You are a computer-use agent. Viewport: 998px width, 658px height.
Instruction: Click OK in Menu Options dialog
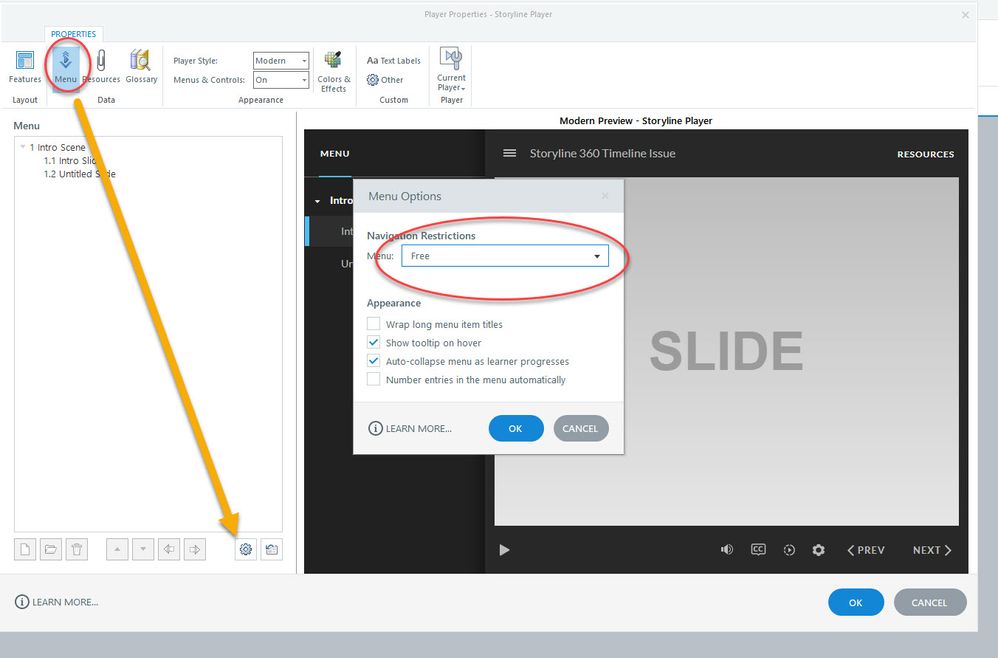[x=516, y=428]
